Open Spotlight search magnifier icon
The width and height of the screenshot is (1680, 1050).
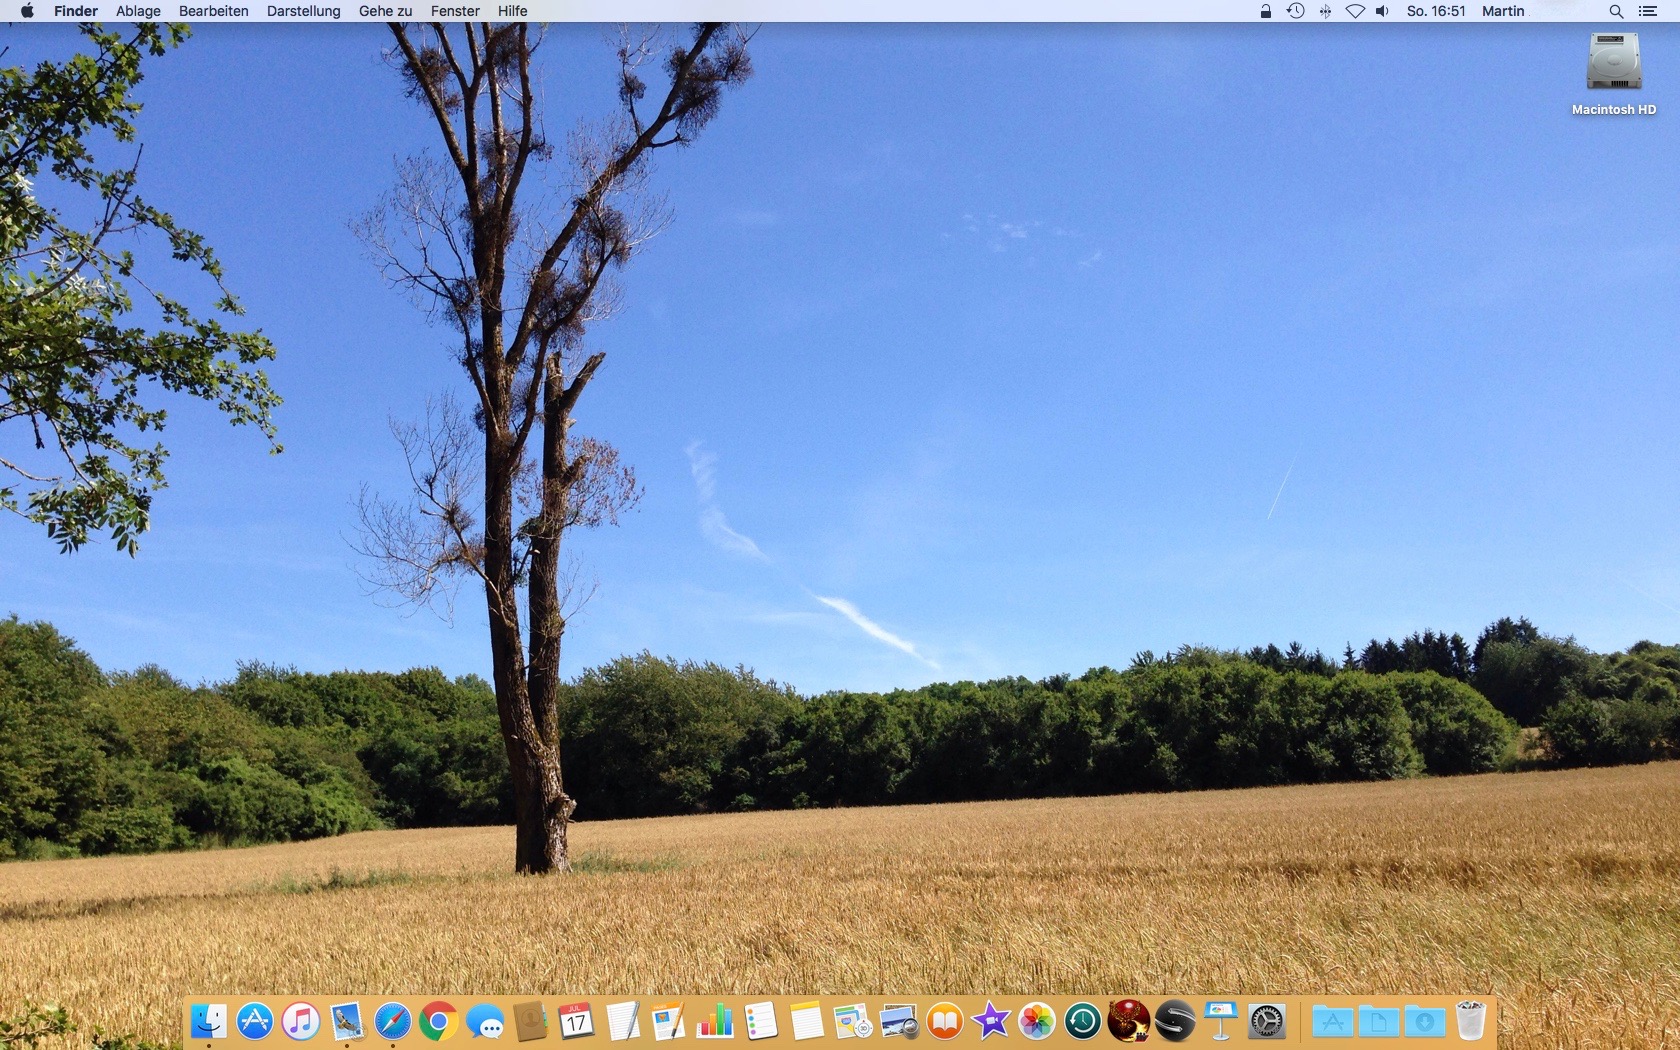1615,11
